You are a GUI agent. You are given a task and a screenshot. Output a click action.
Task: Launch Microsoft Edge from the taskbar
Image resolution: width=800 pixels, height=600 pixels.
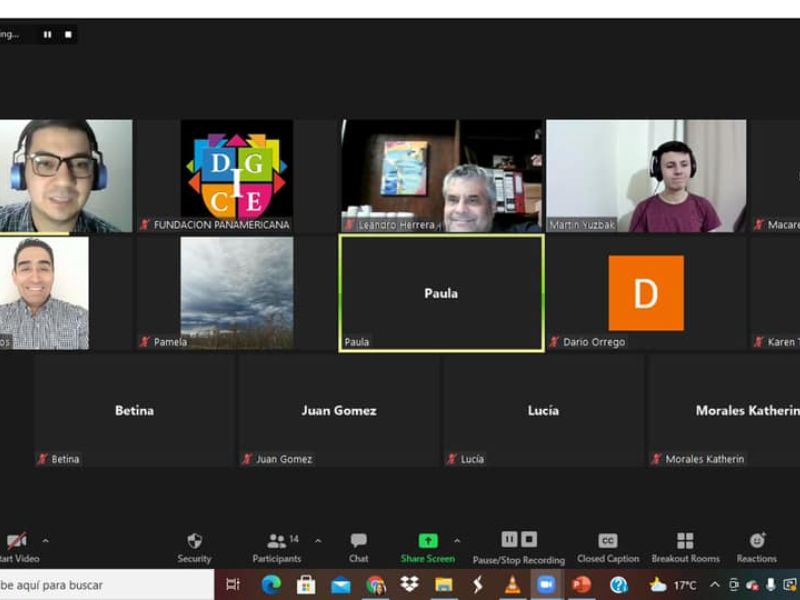pyautogui.click(x=271, y=585)
